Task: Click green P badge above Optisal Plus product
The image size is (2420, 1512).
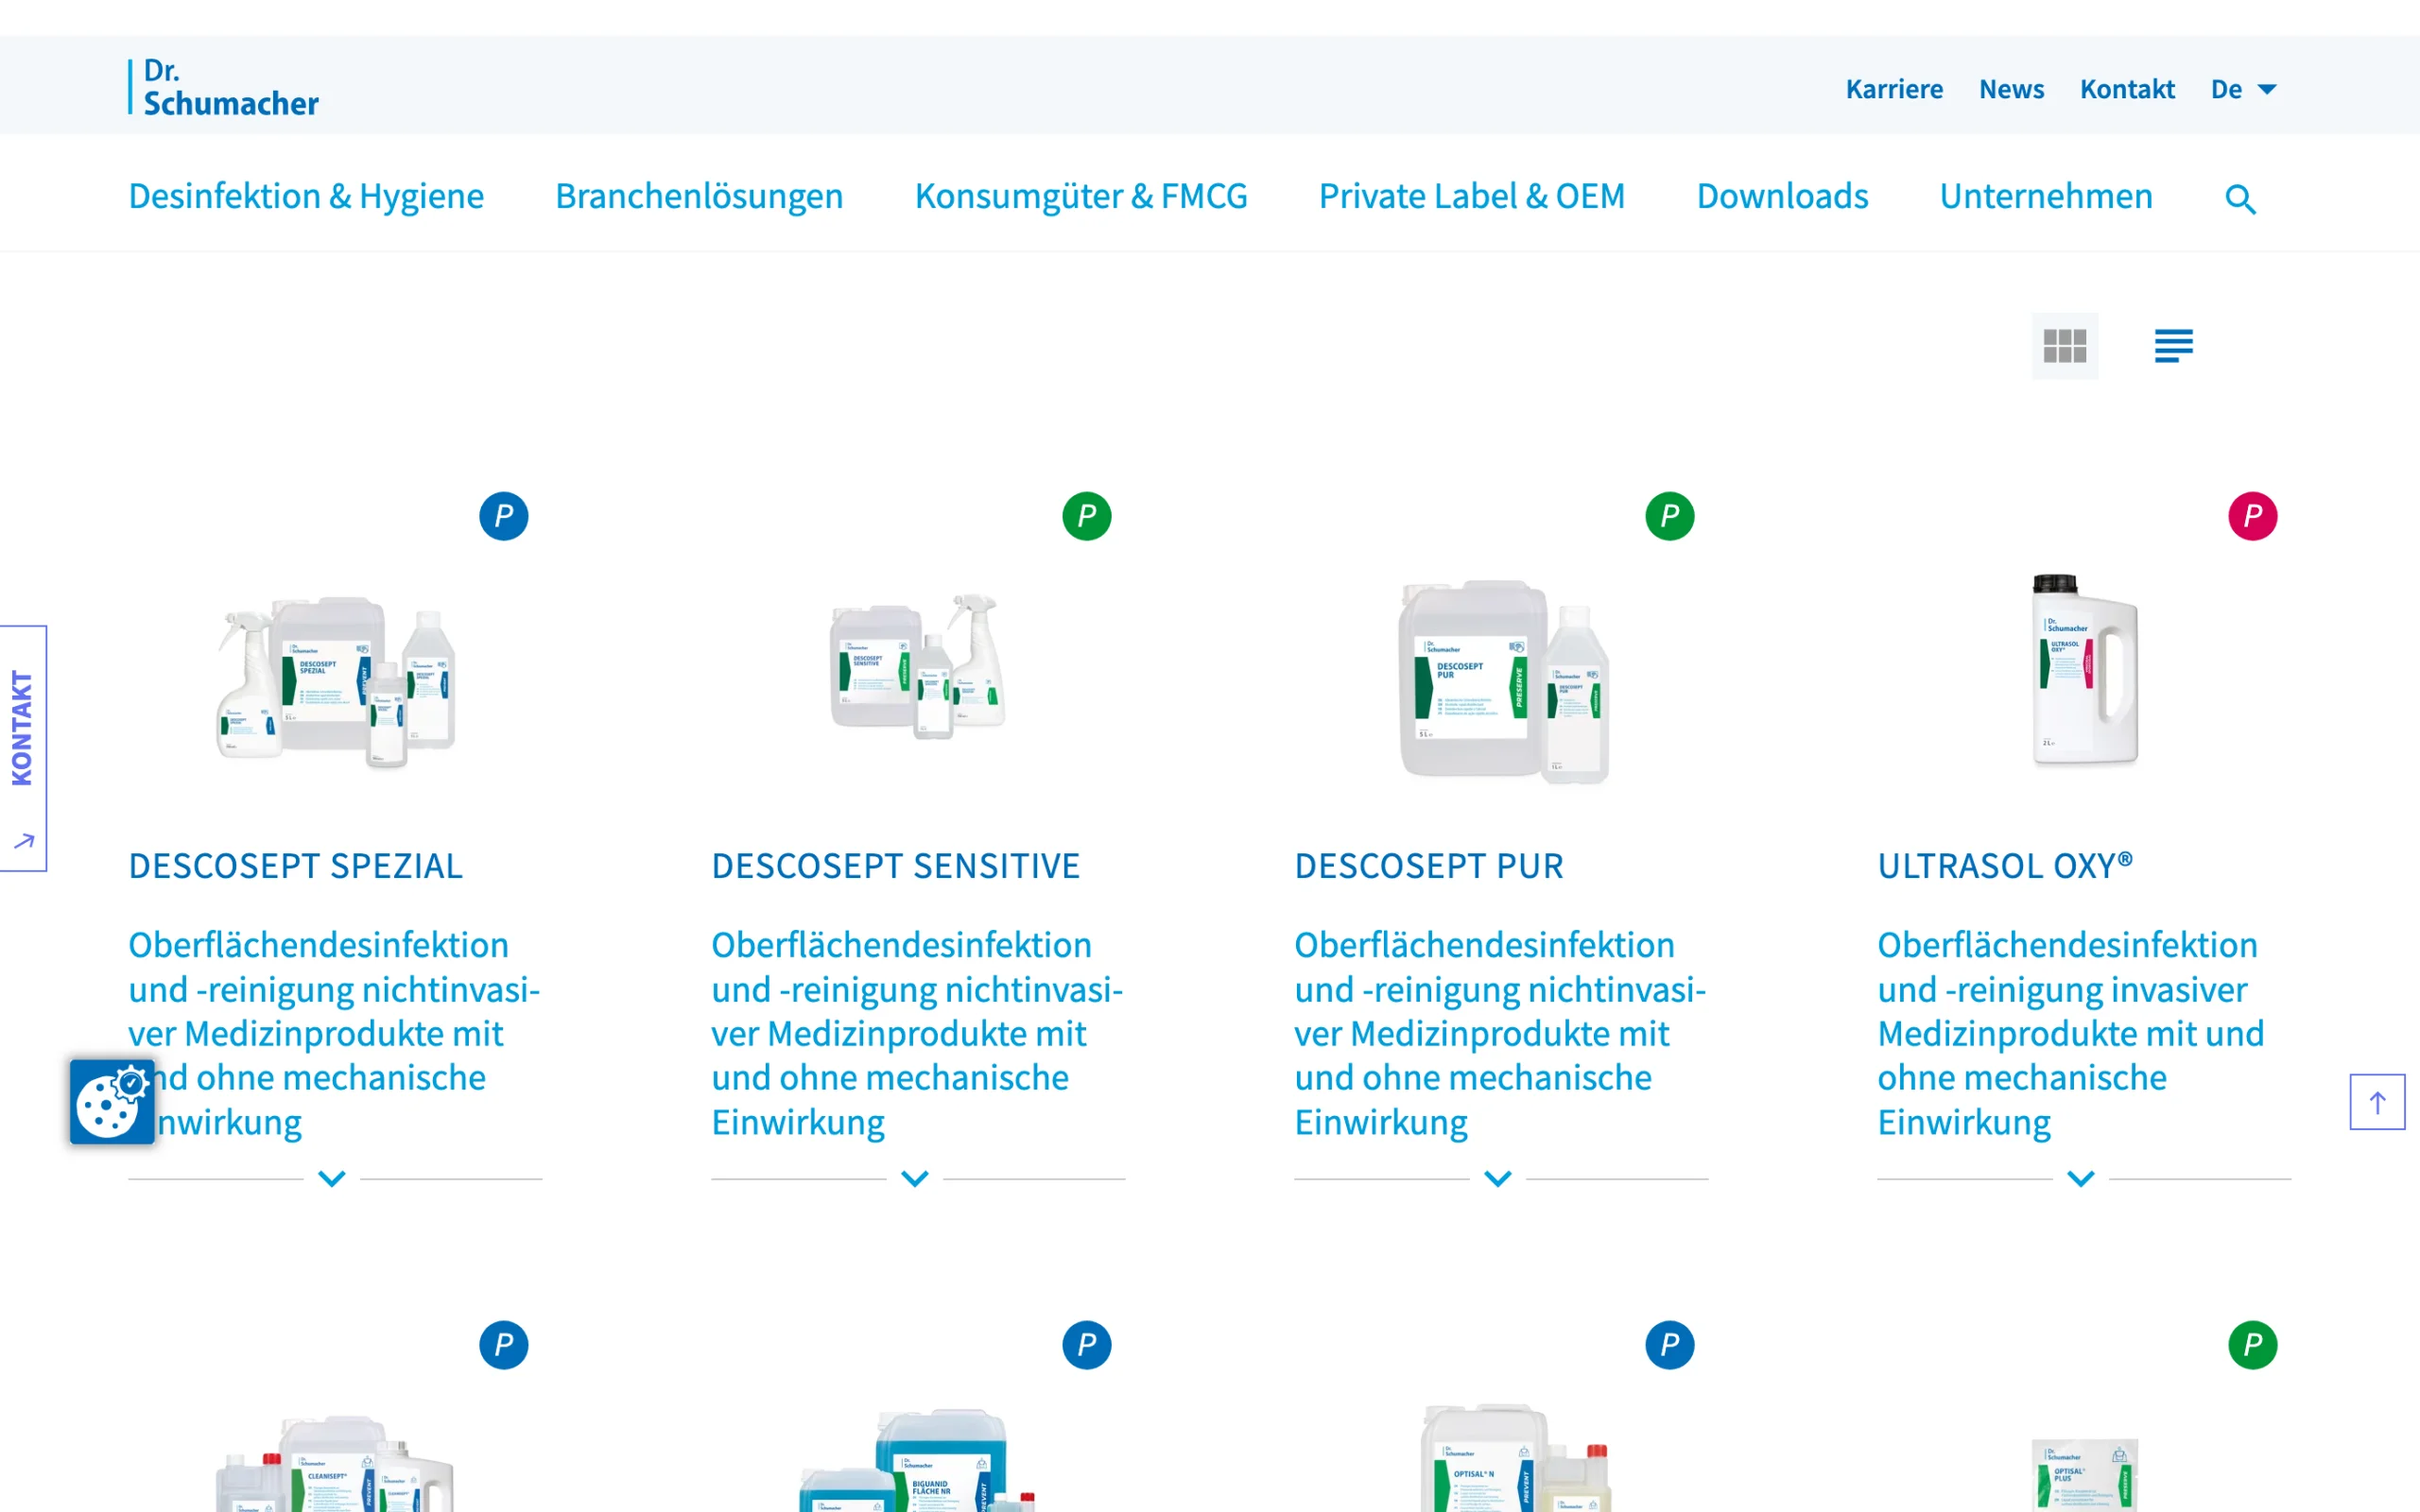Action: coord(2253,1345)
